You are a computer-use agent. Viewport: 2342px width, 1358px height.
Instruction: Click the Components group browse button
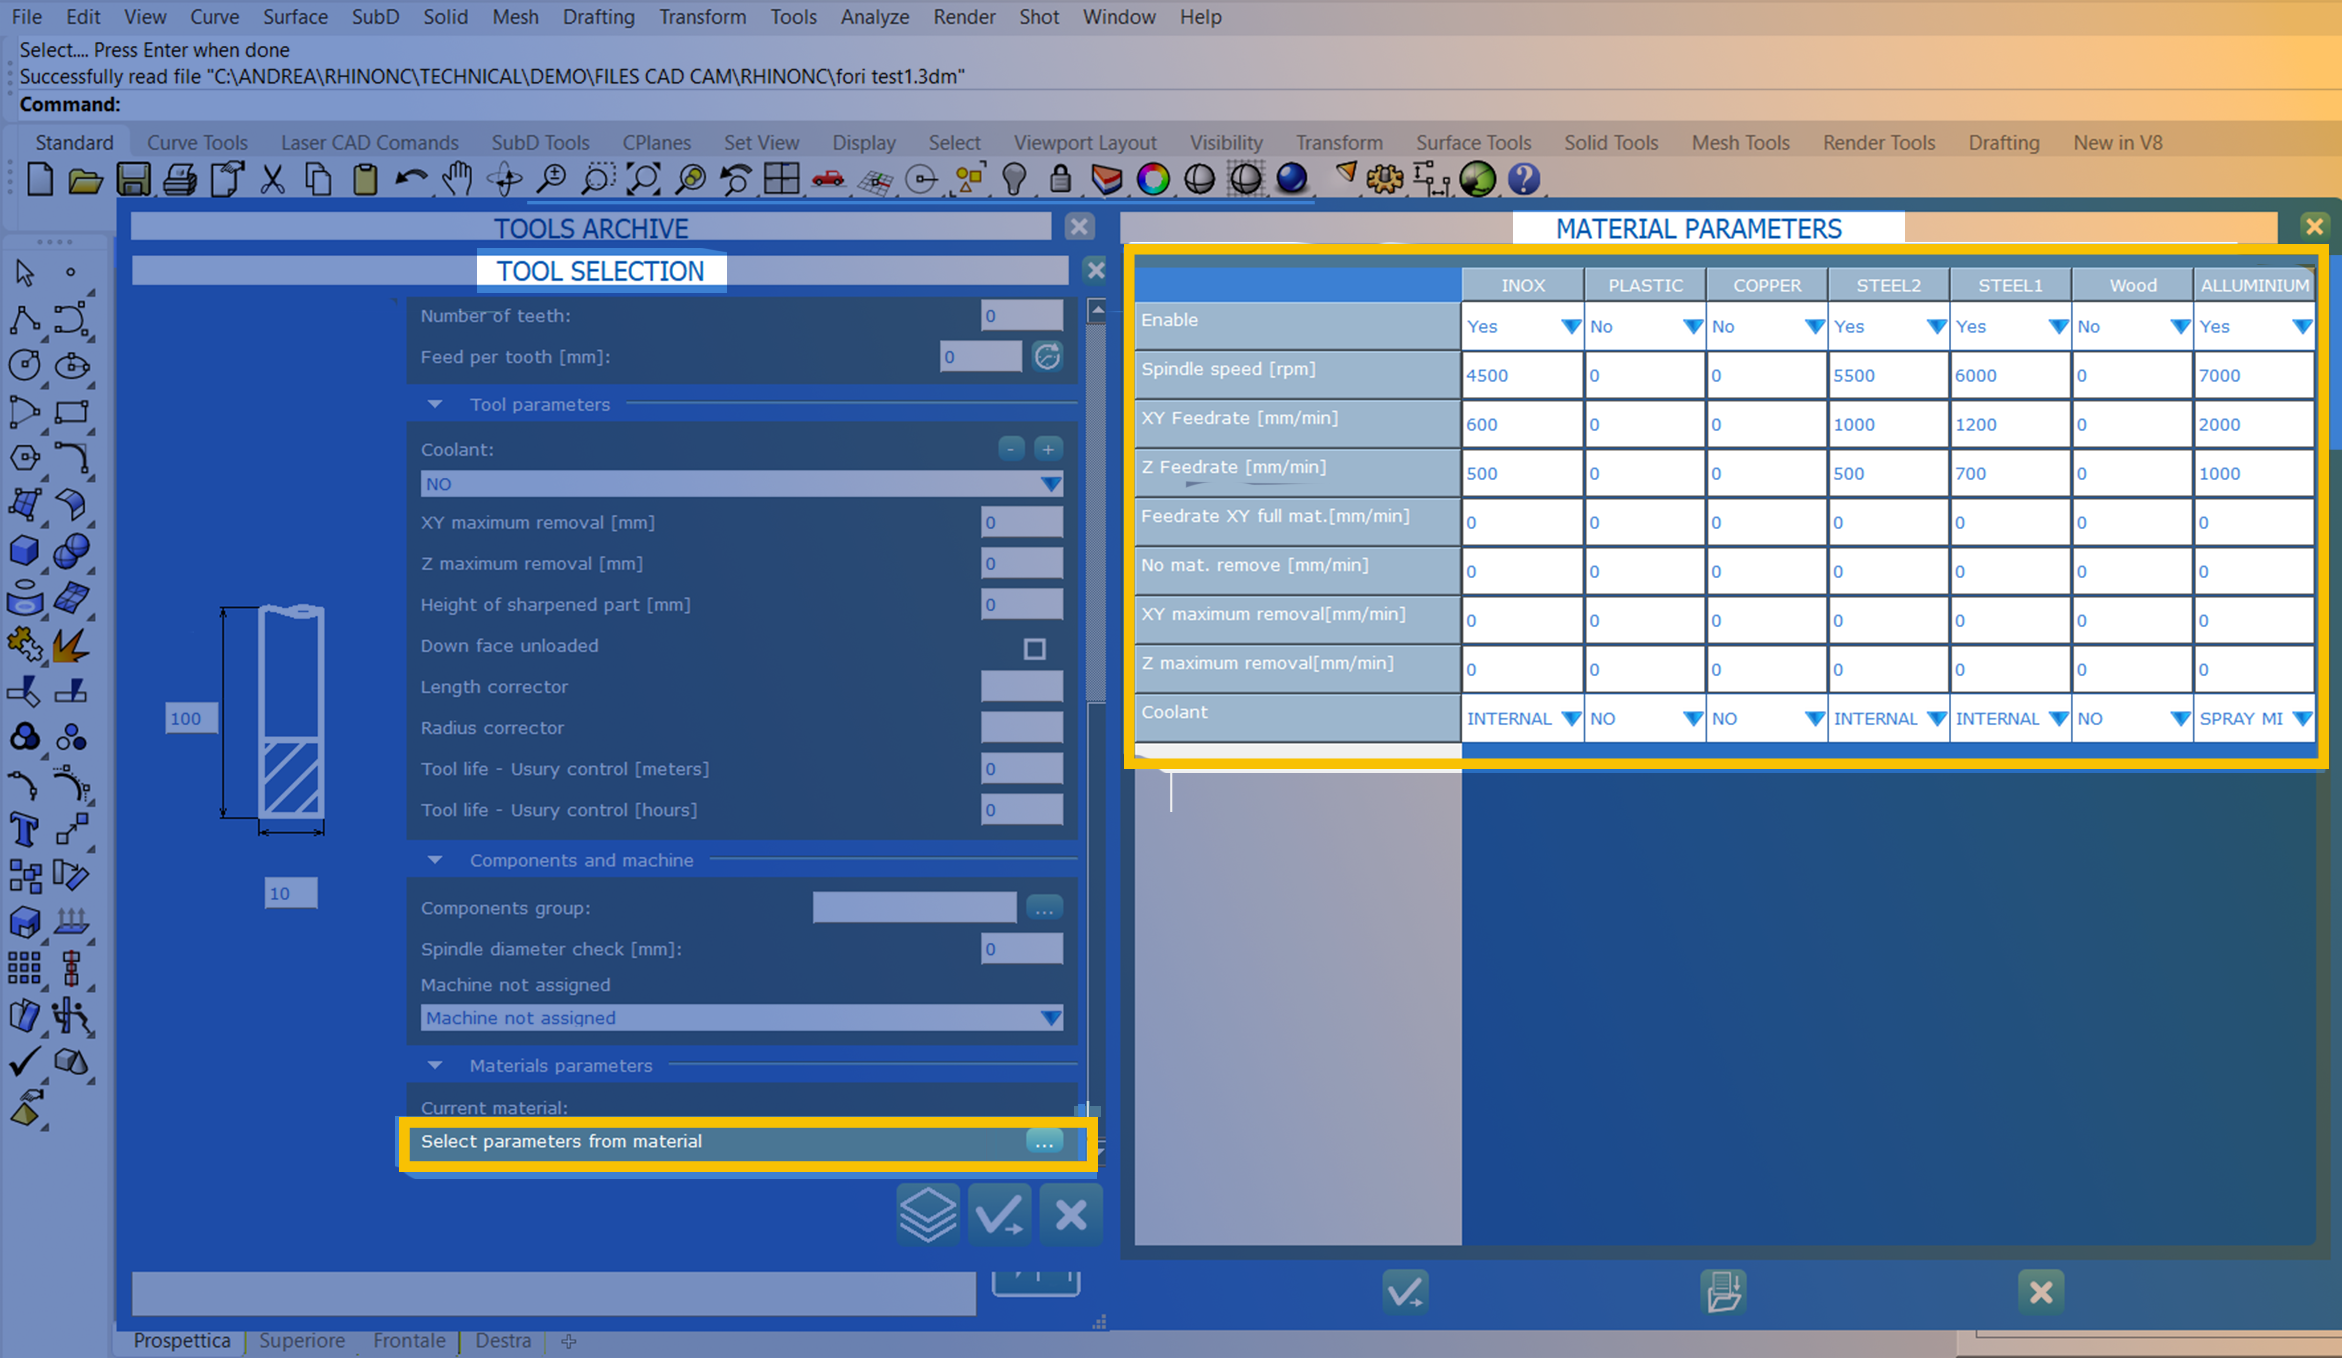[1044, 908]
